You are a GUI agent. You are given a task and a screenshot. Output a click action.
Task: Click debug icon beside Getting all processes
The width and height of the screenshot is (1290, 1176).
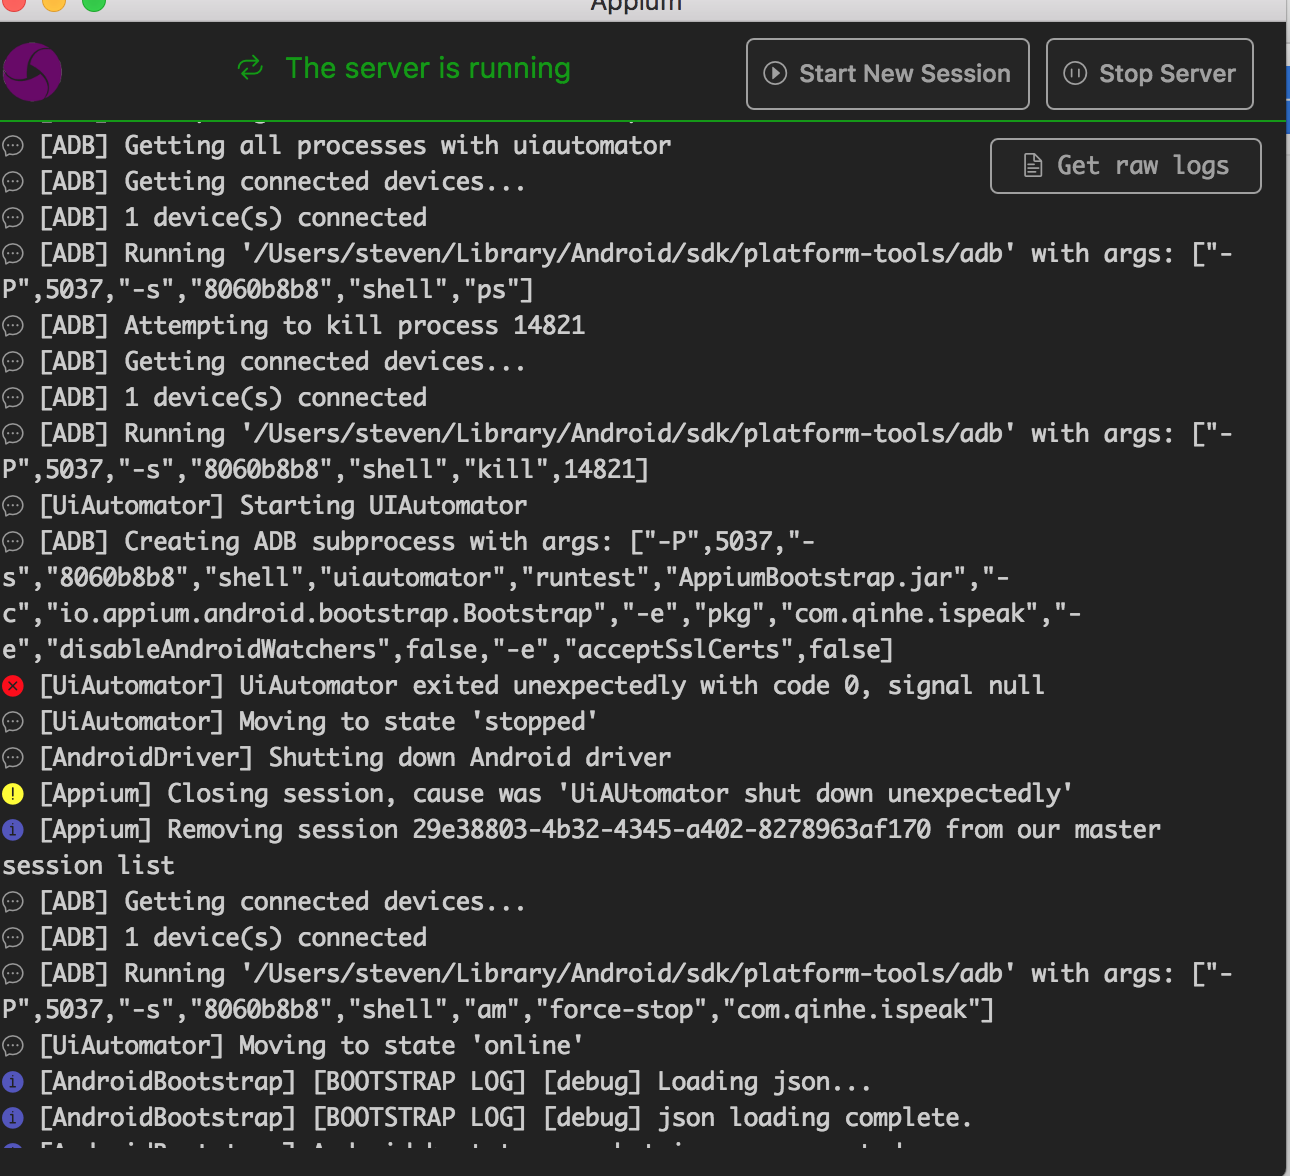[x=13, y=146]
